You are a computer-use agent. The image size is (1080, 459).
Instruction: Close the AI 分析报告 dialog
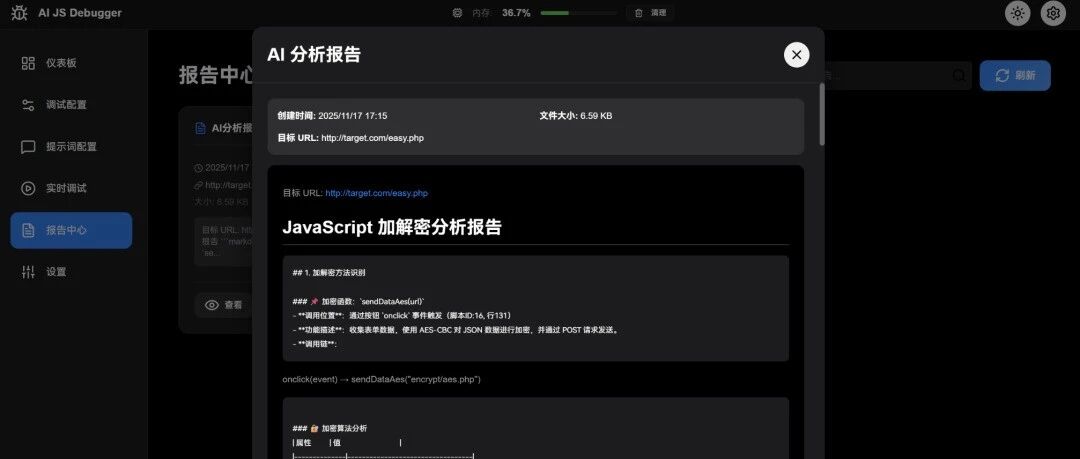click(x=796, y=54)
